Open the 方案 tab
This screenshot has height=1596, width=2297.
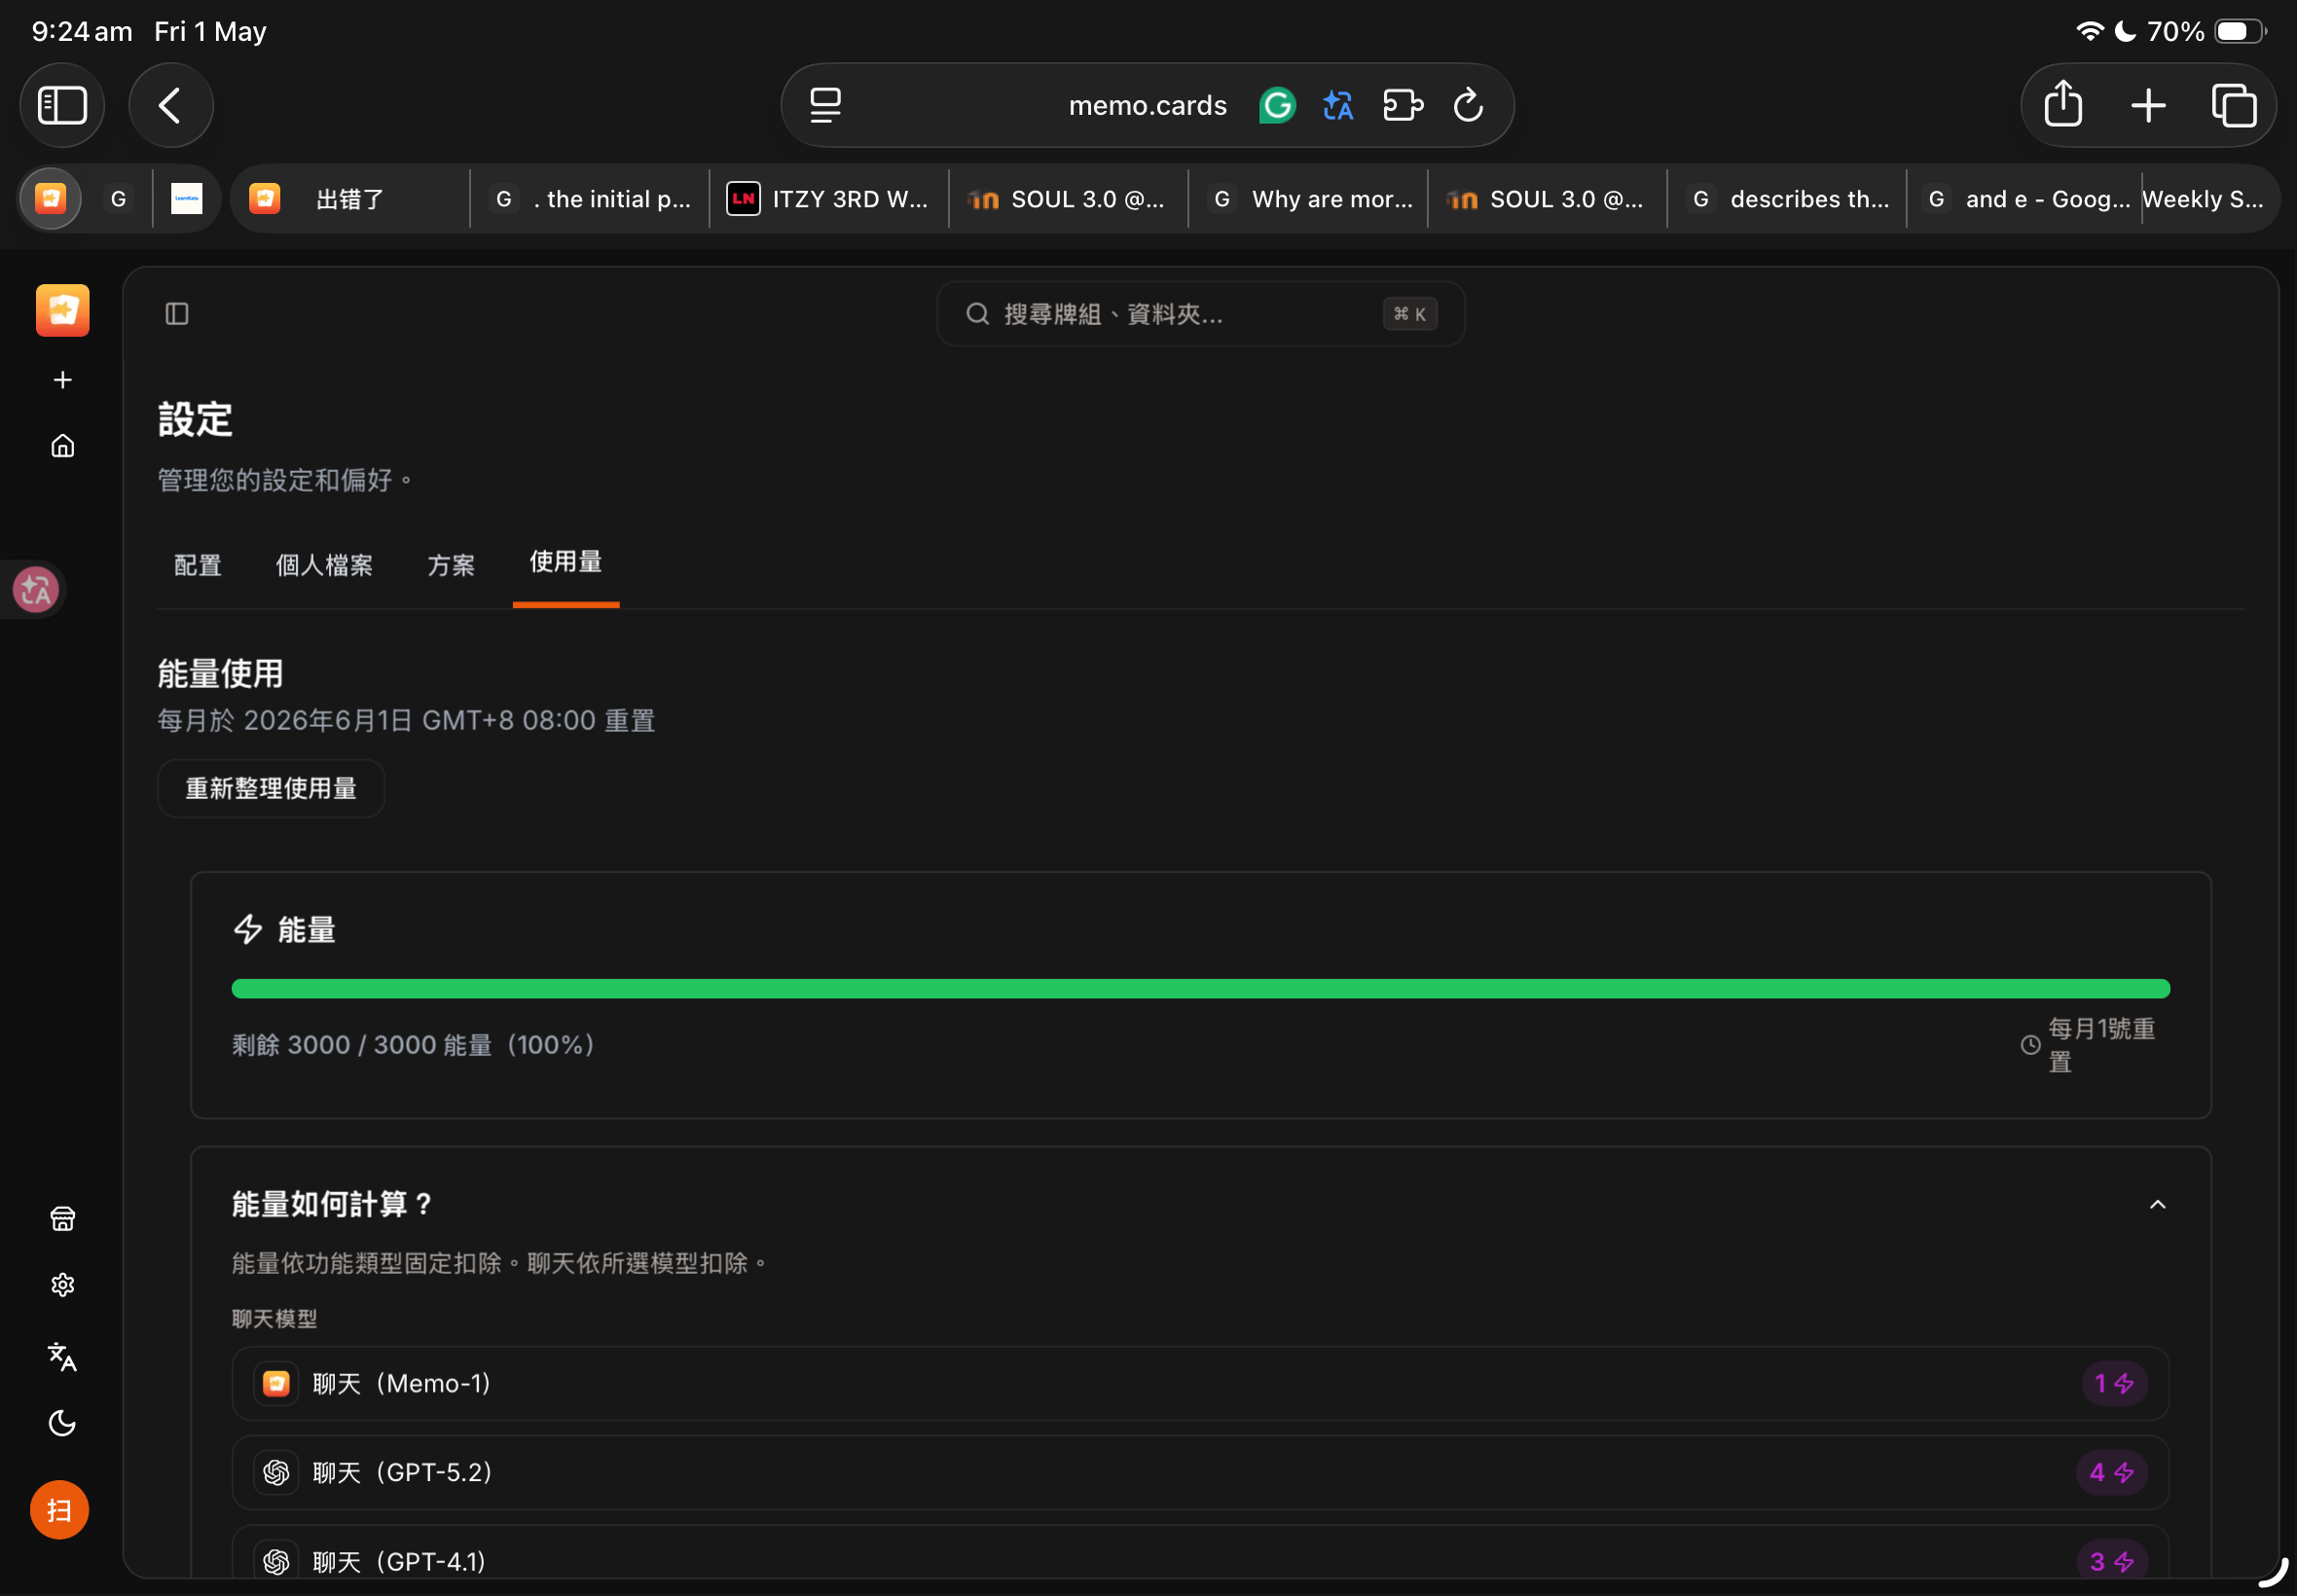(x=451, y=565)
